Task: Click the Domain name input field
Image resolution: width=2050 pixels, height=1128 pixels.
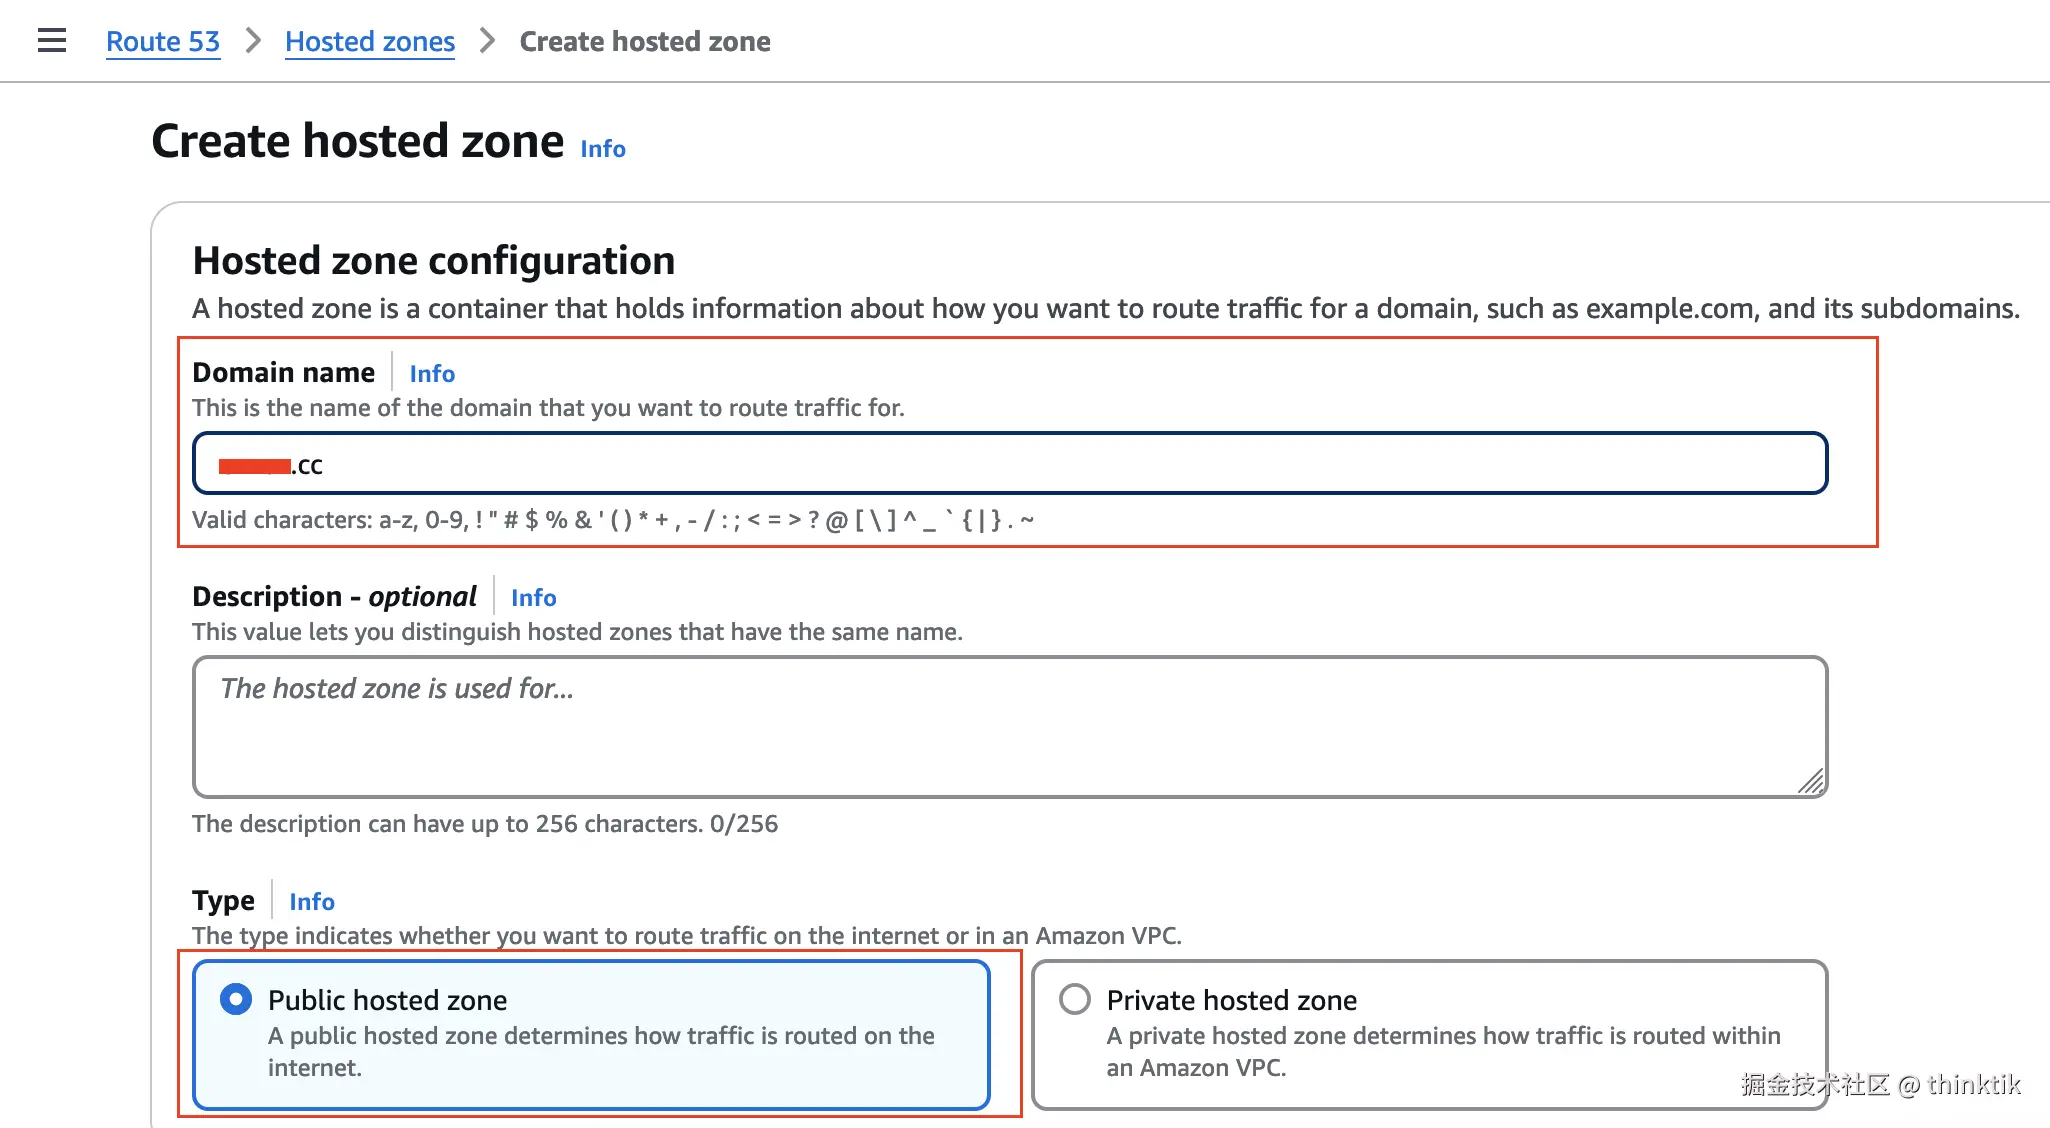Action: (1010, 464)
